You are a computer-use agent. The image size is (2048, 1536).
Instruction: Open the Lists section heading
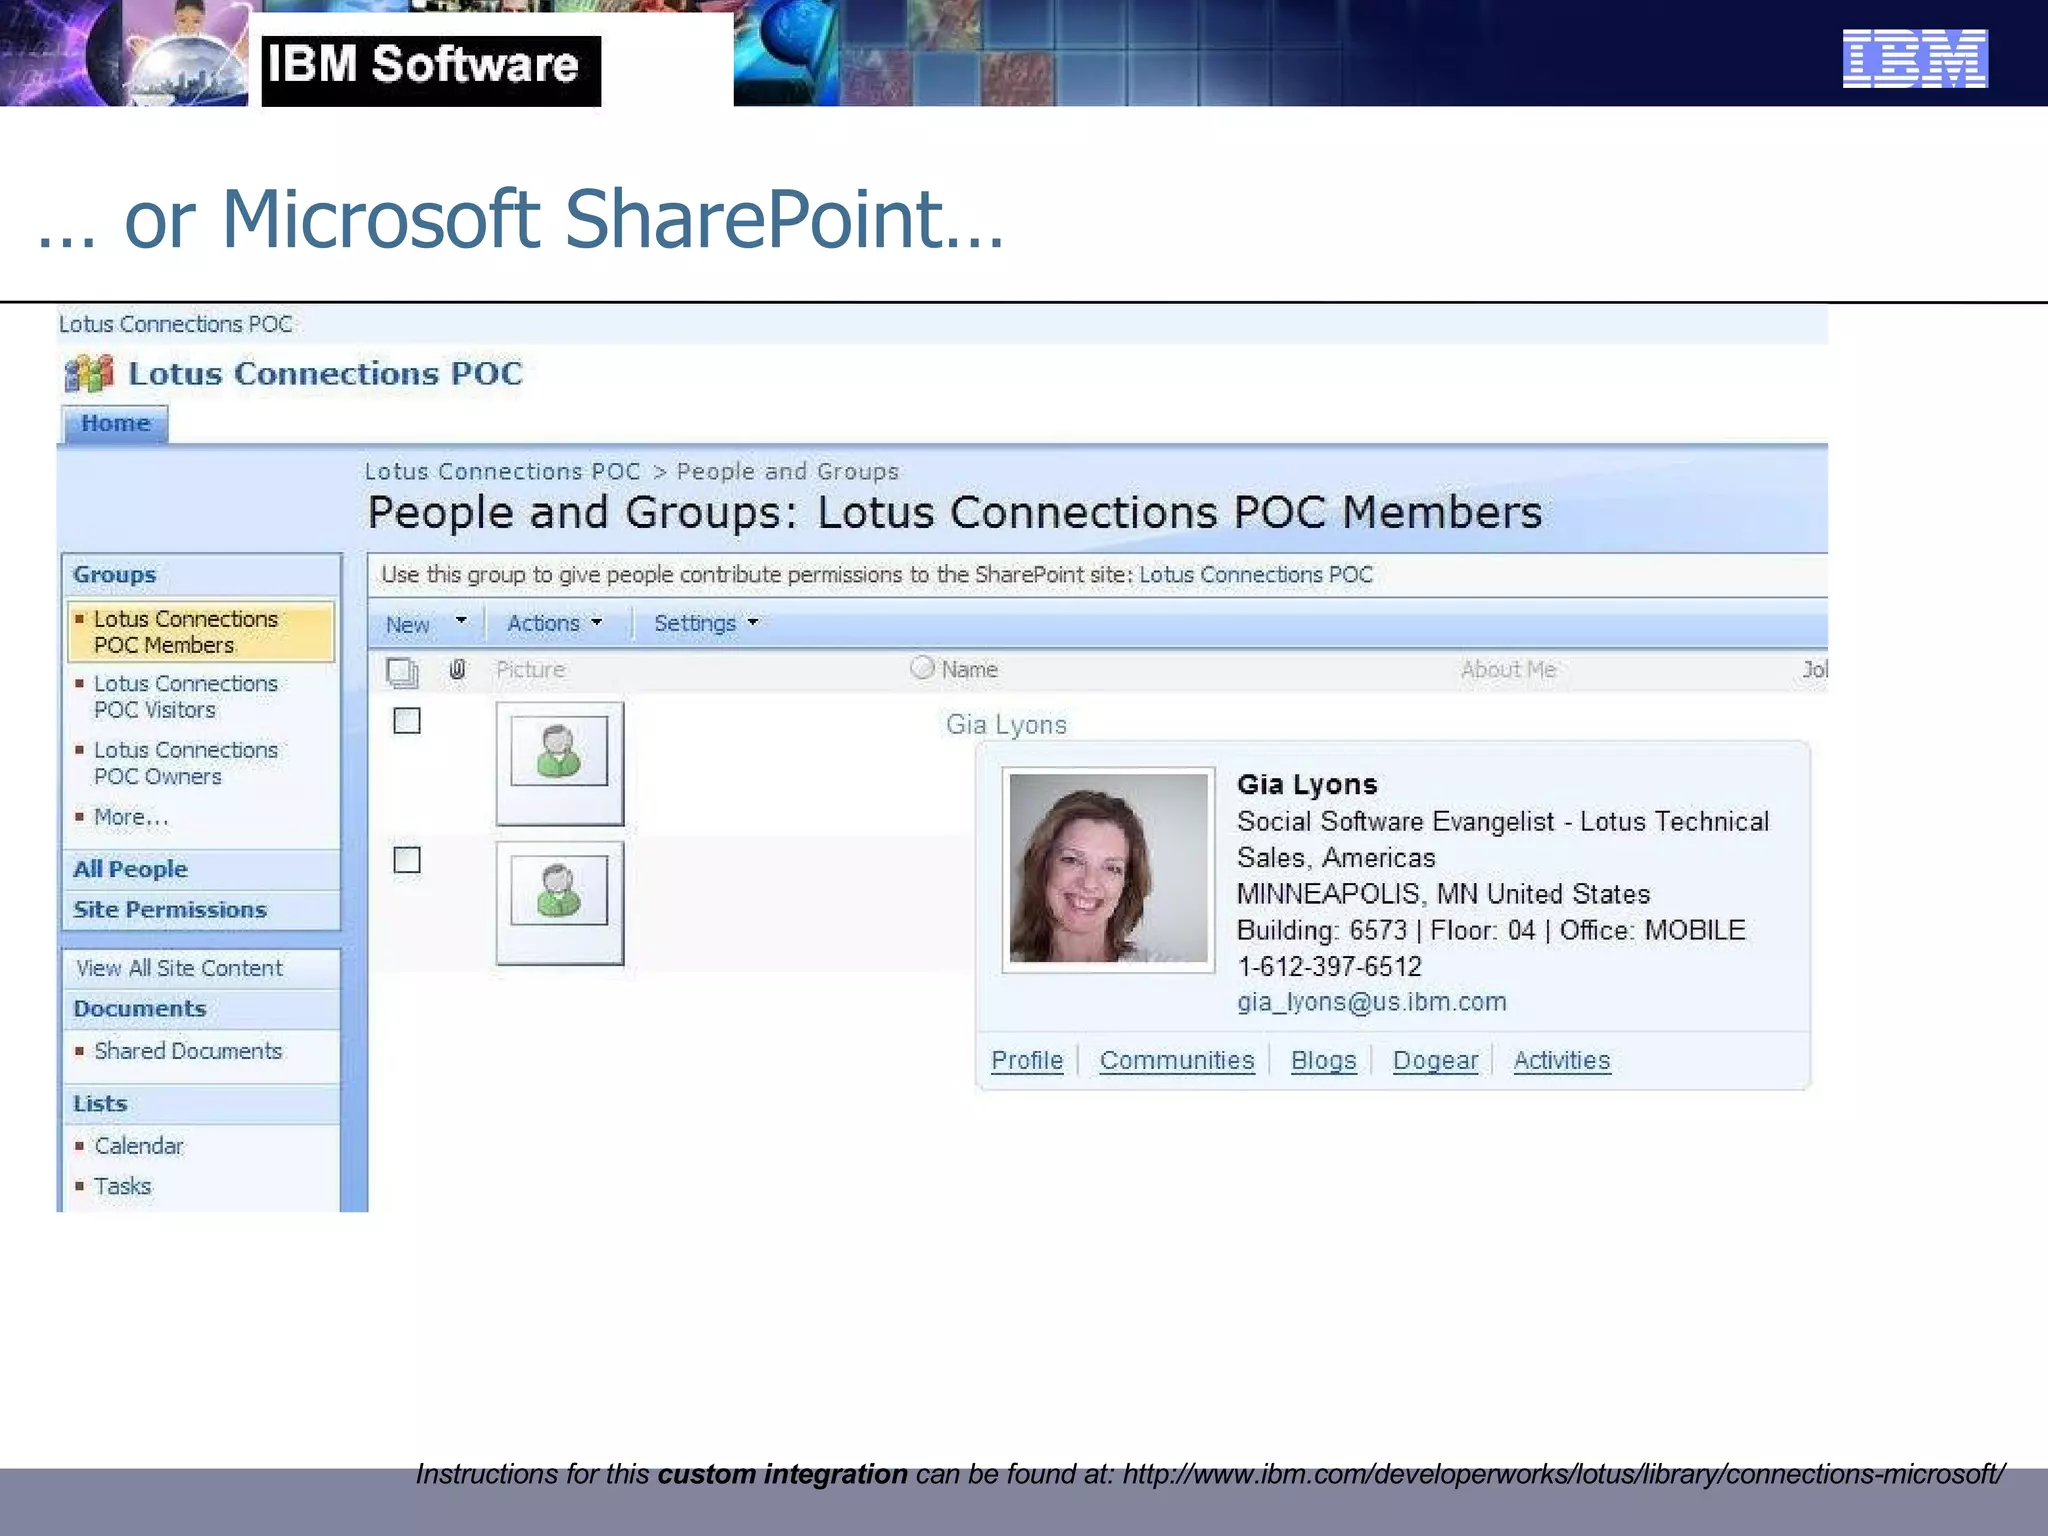click(100, 1104)
